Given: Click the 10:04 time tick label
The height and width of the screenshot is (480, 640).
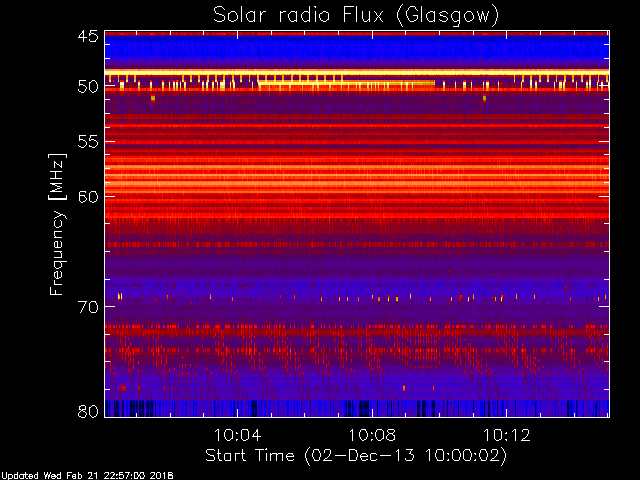Looking at the screenshot, I should [x=238, y=435].
